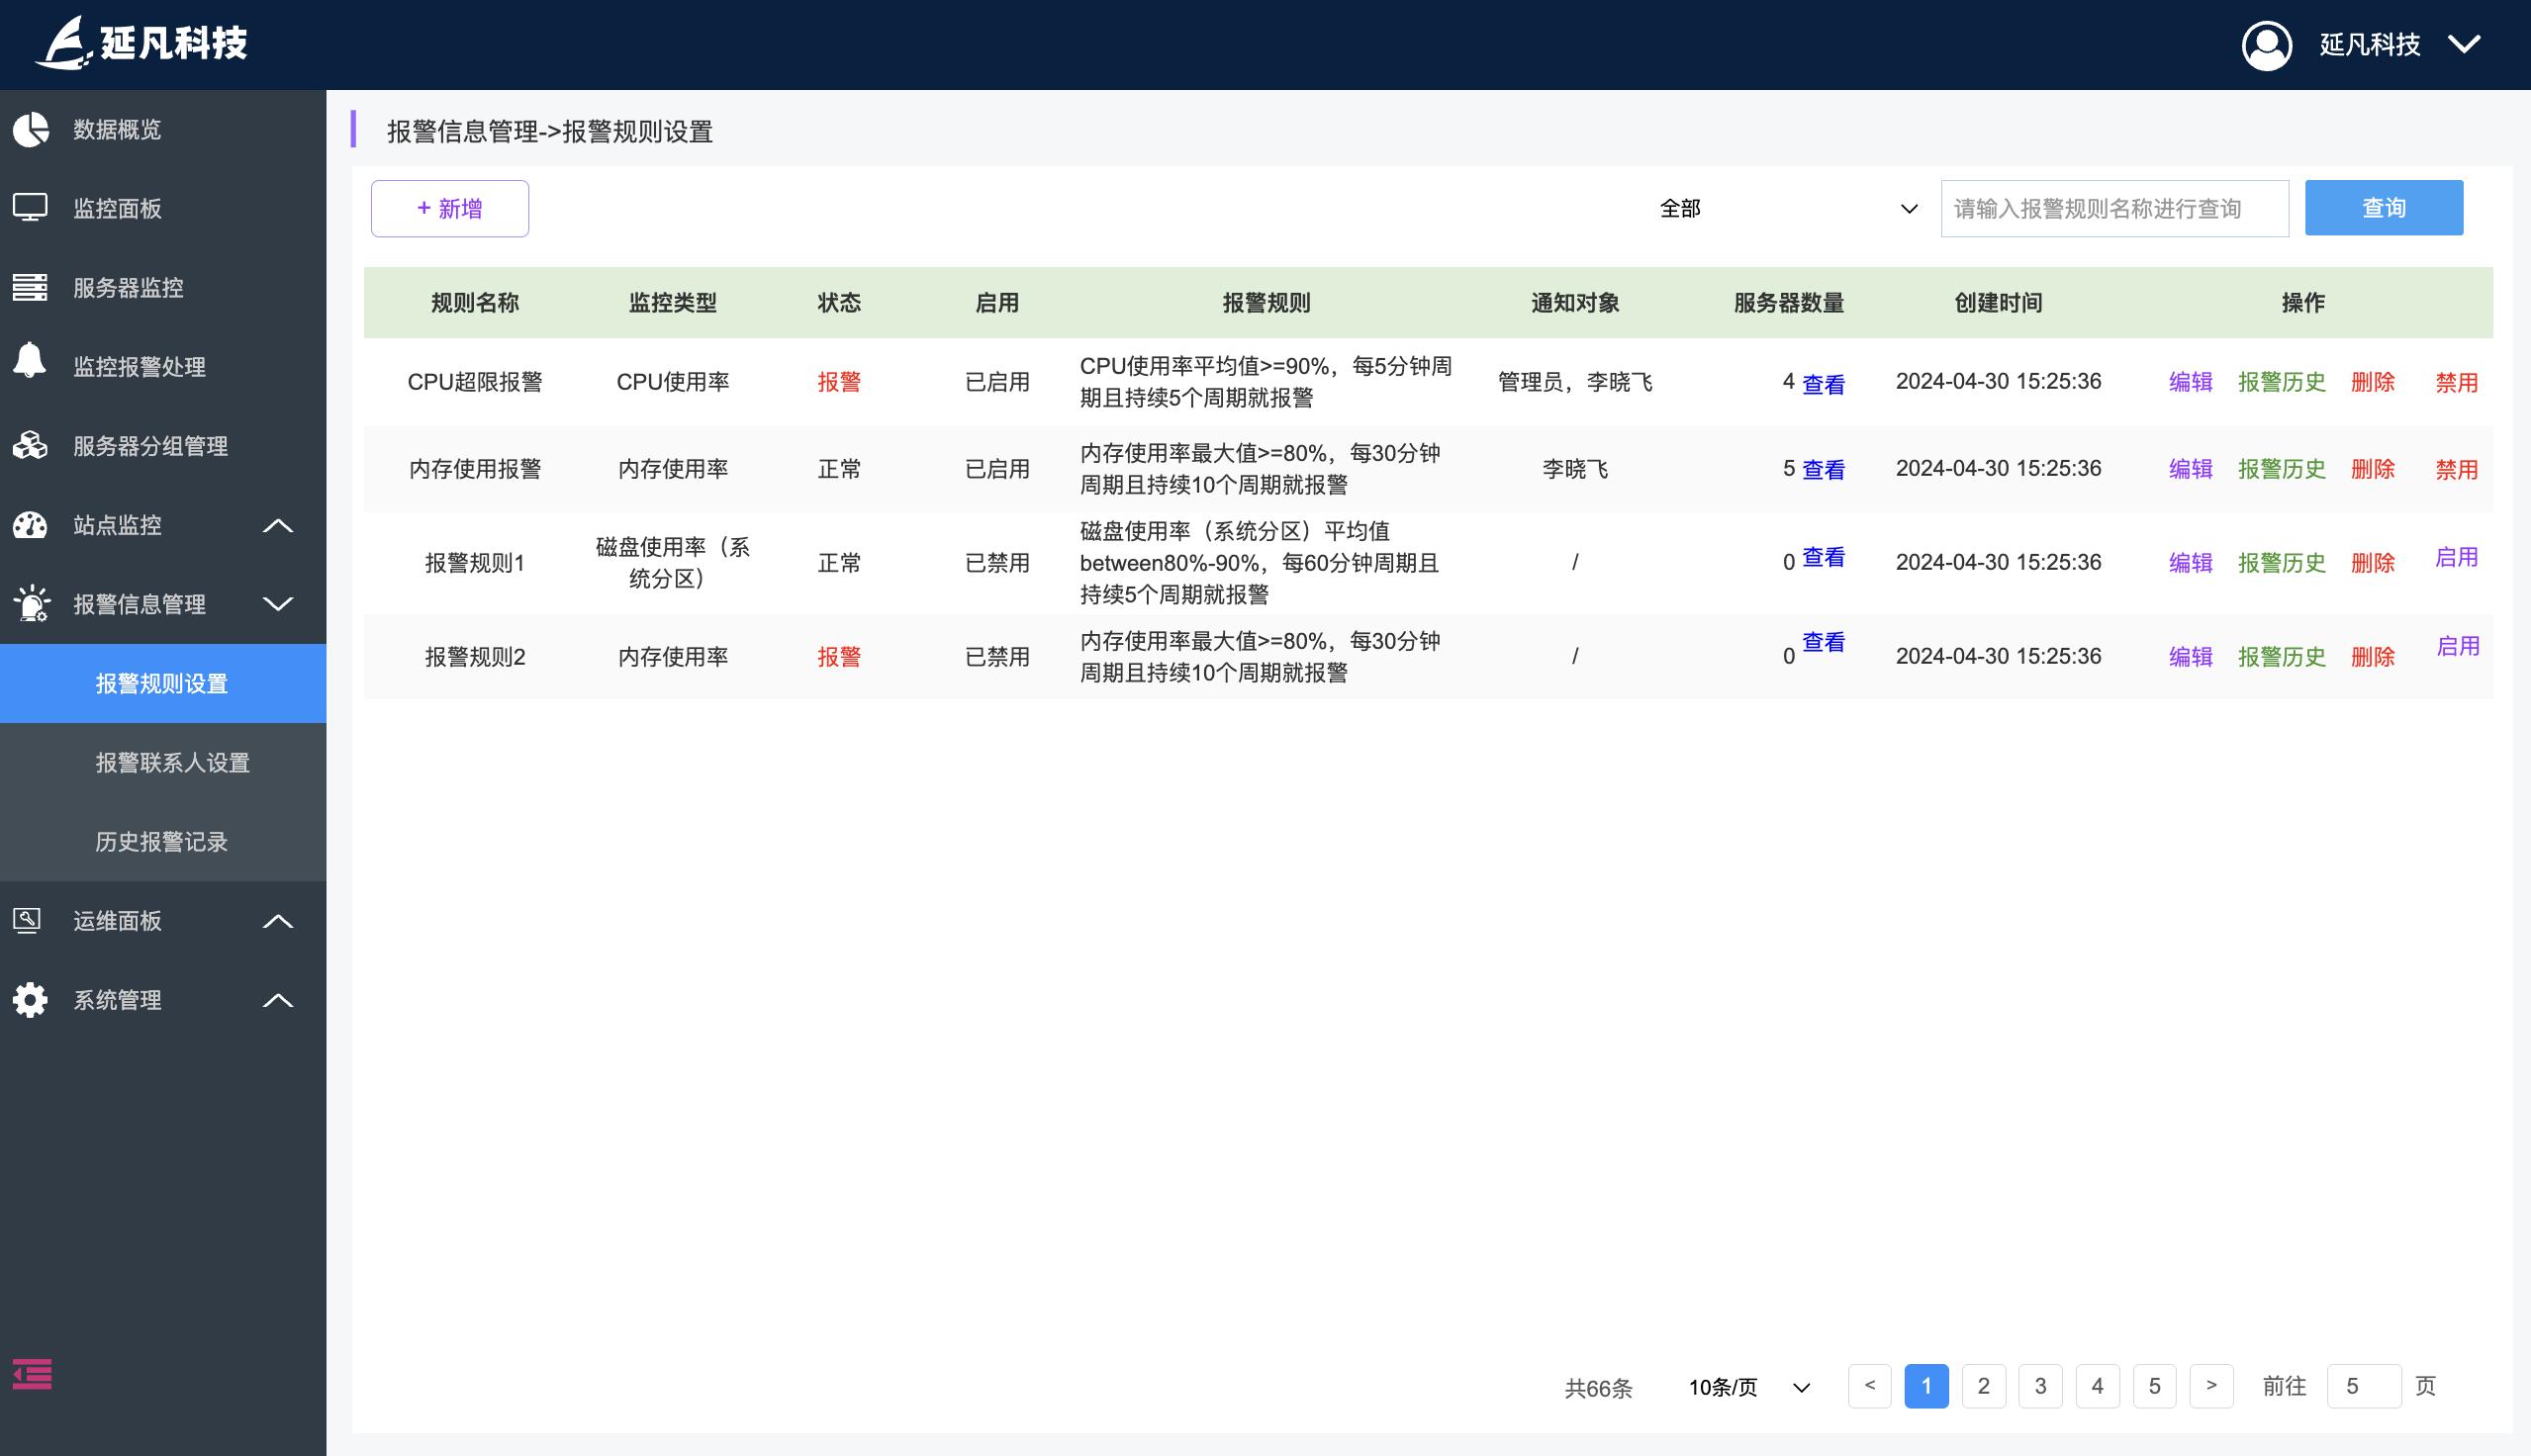
Task: Disable the CPU超限报警 rule
Action: [x=2457, y=381]
